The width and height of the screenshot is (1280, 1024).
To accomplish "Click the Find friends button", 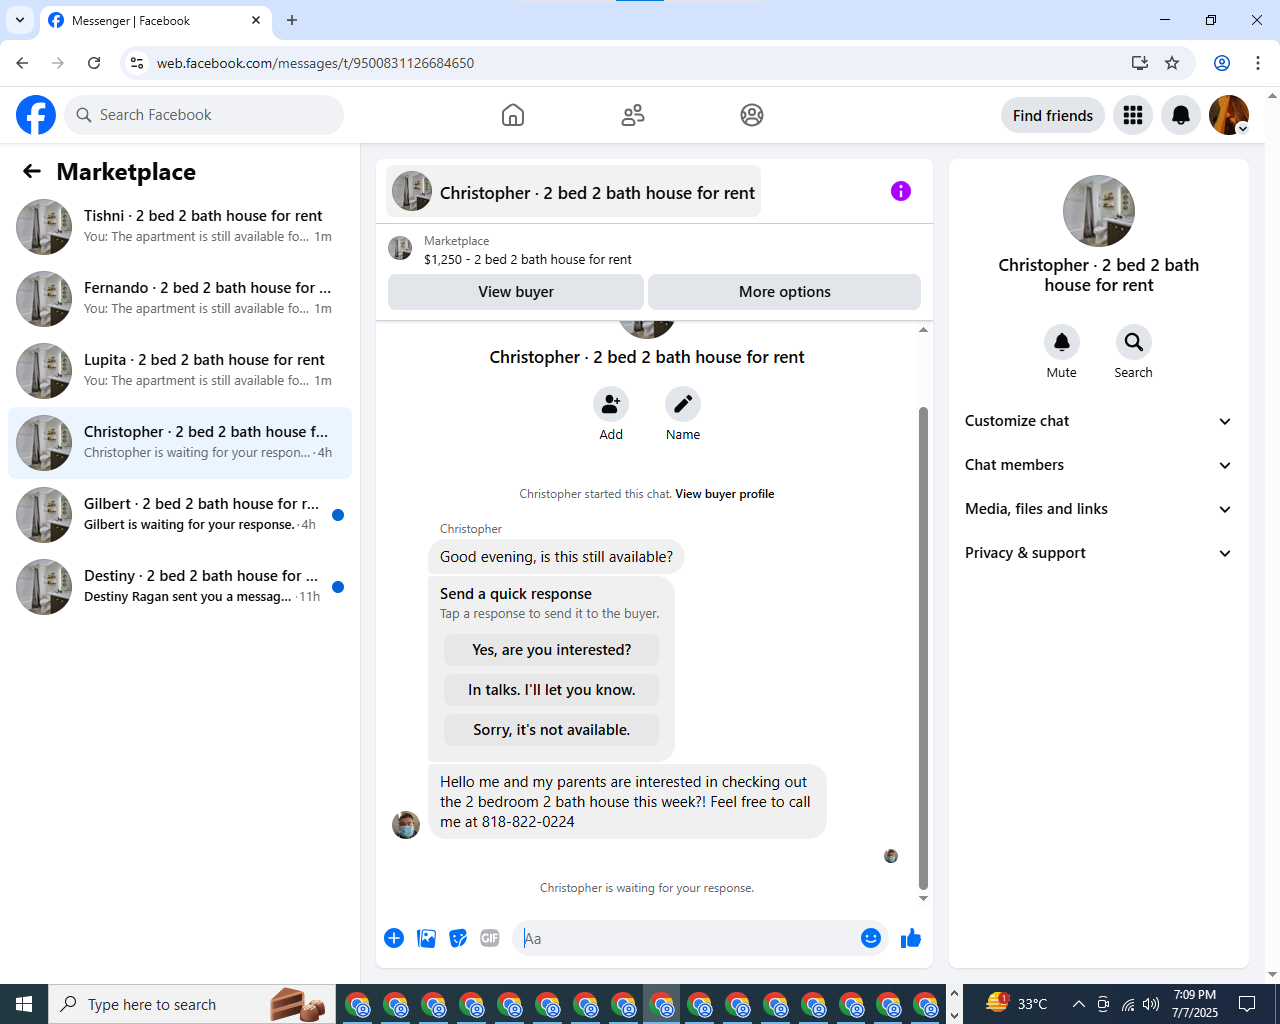I will click(1053, 115).
